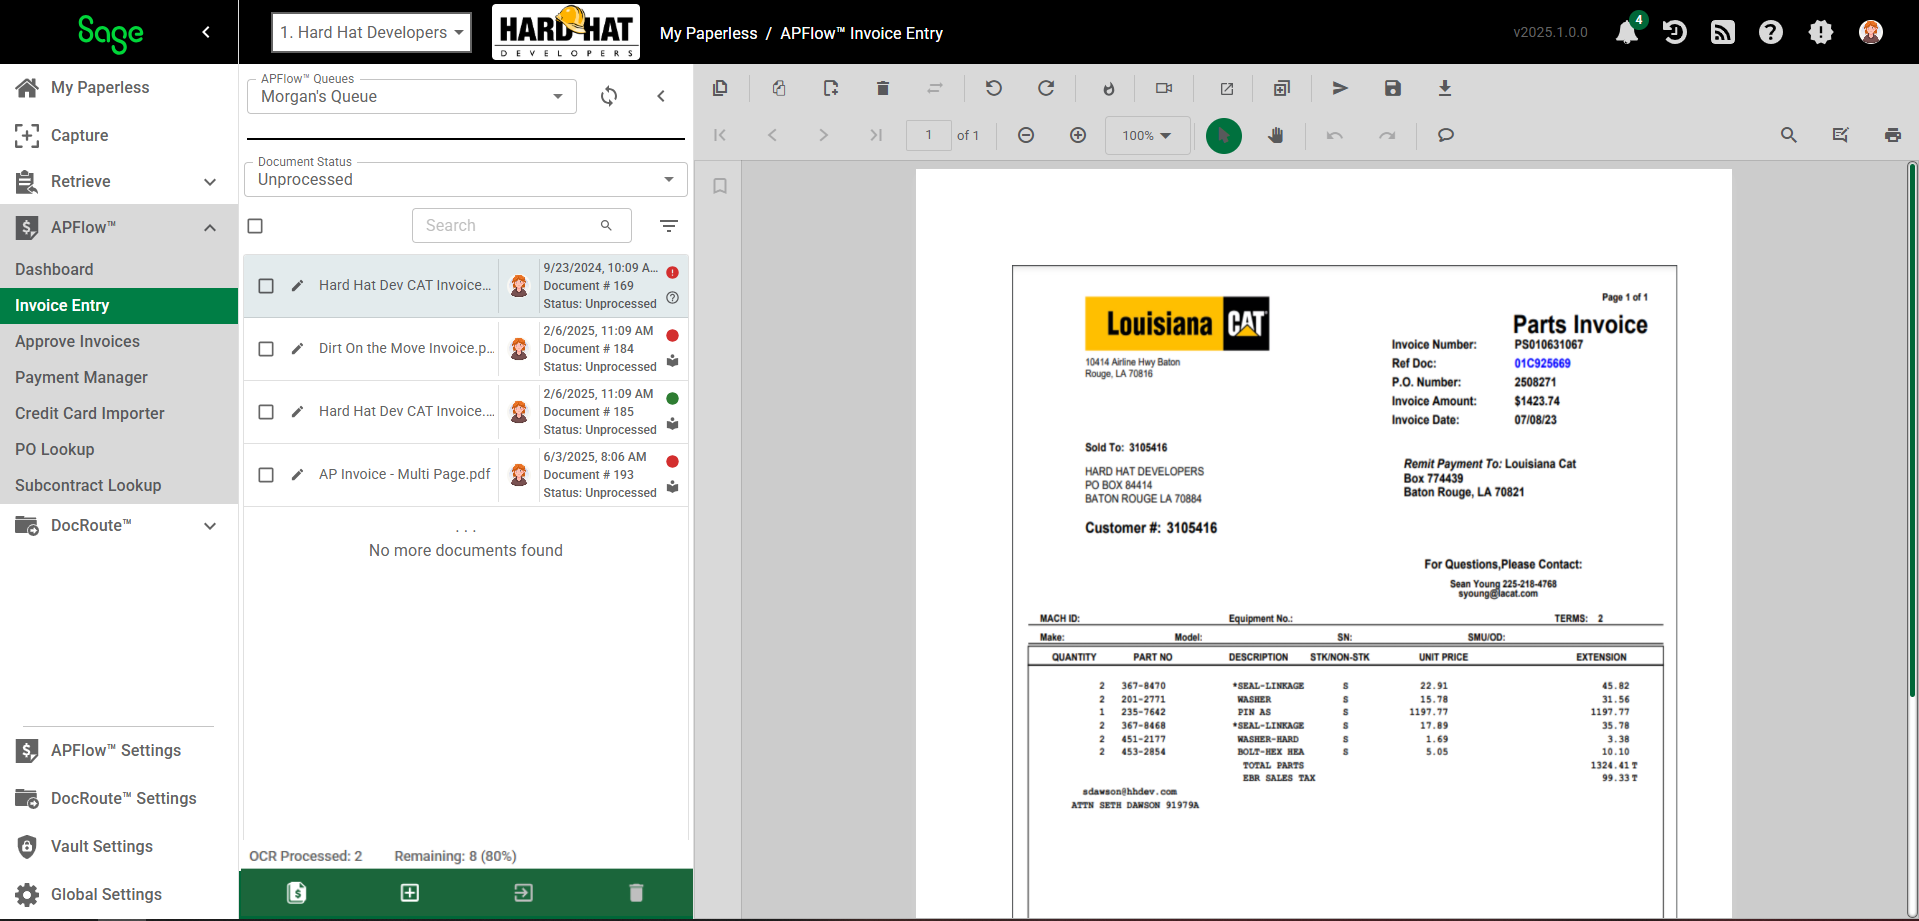Click the edit note icon beside the print icon
1919x921 pixels.
[x=1841, y=135]
